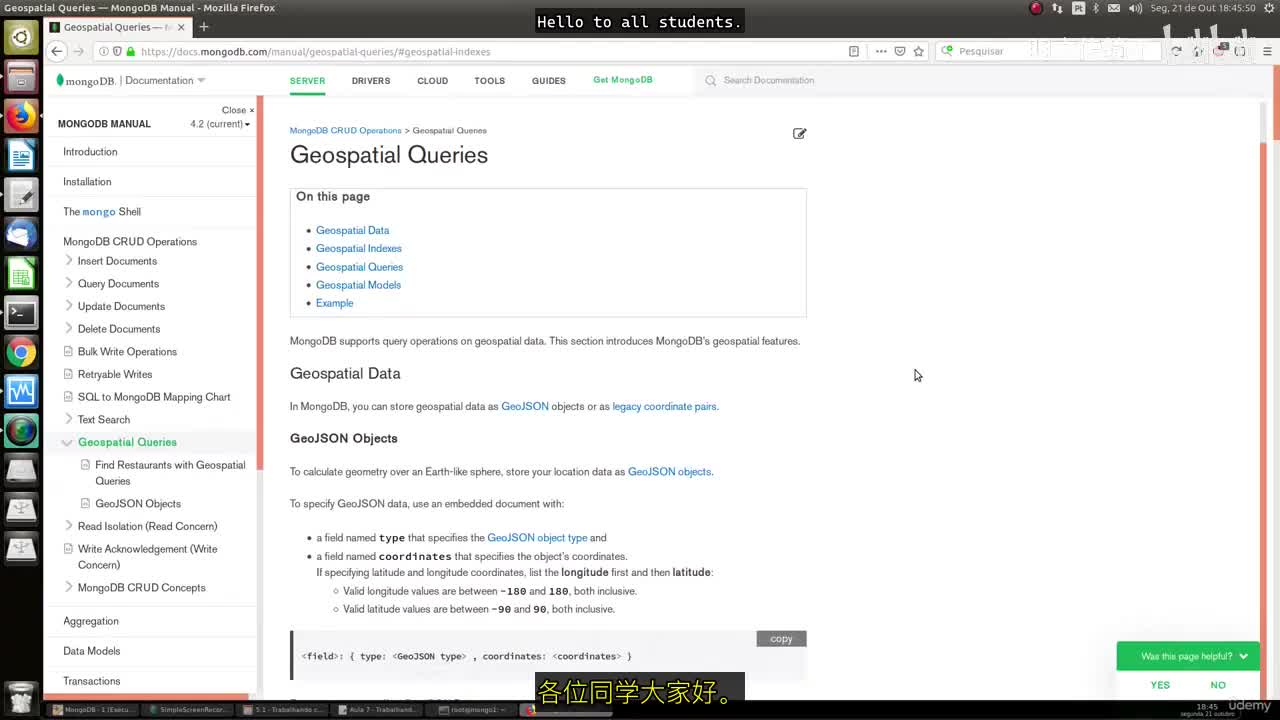
Task: Expand the Insert Documents section
Action: click(69, 261)
